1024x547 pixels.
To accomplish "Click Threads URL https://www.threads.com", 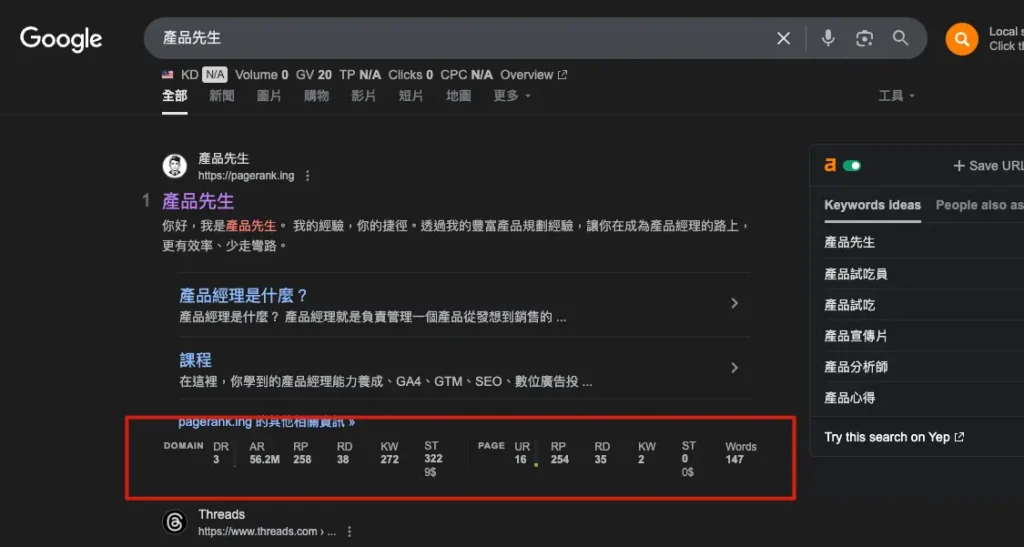I will click(258, 531).
